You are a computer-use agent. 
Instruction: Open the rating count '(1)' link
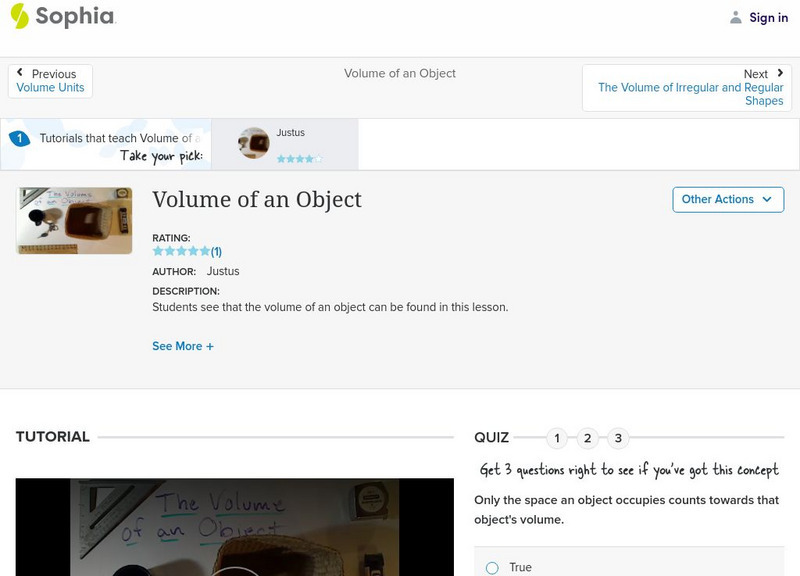pyautogui.click(x=217, y=249)
